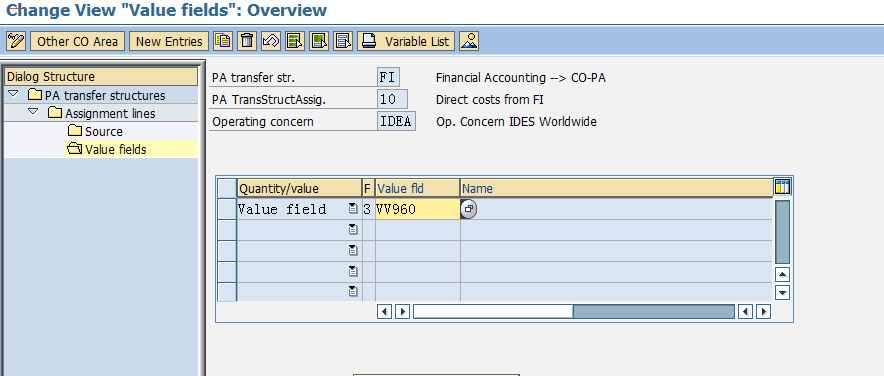
Task: Click the empty Value fld cell in second row
Action: tap(417, 230)
